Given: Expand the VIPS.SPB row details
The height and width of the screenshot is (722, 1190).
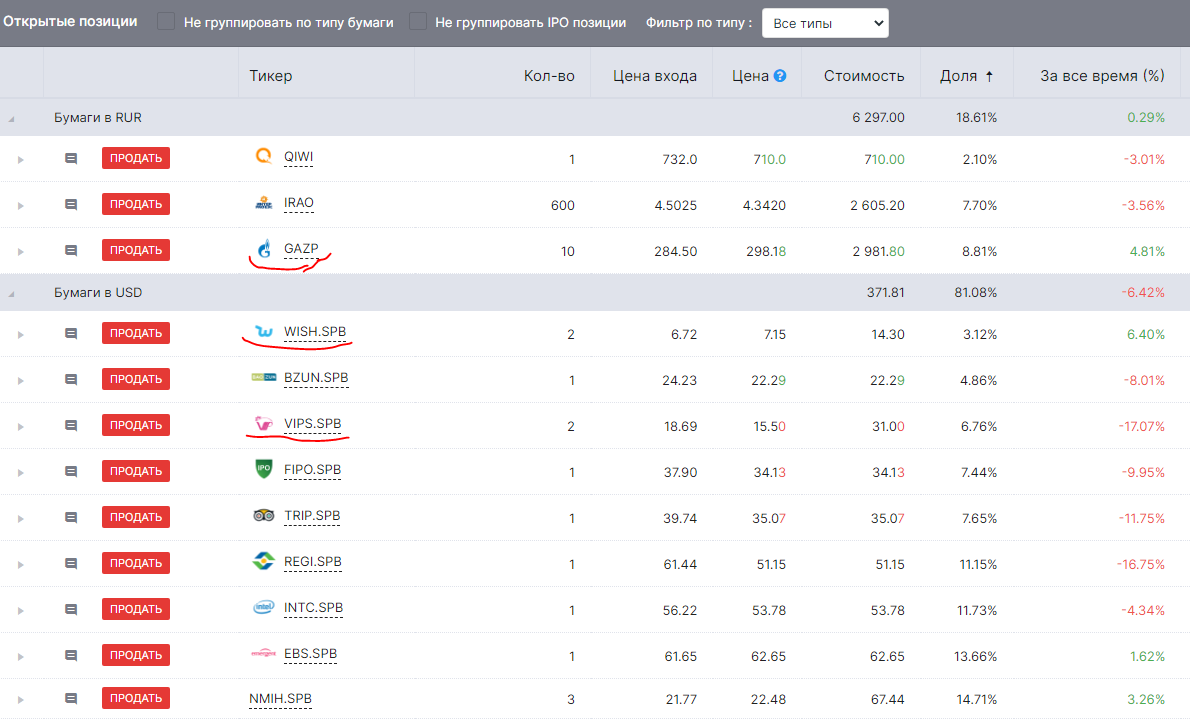Looking at the screenshot, I should pyautogui.click(x=20, y=426).
